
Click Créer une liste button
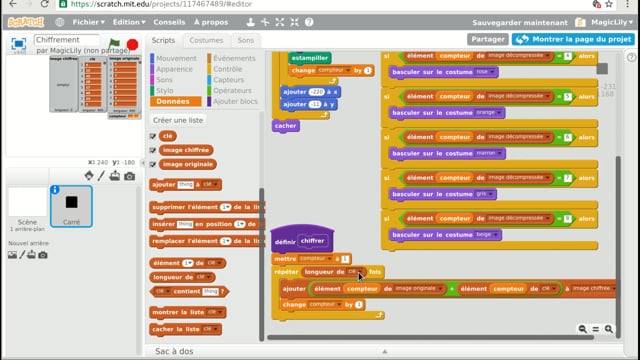178,120
